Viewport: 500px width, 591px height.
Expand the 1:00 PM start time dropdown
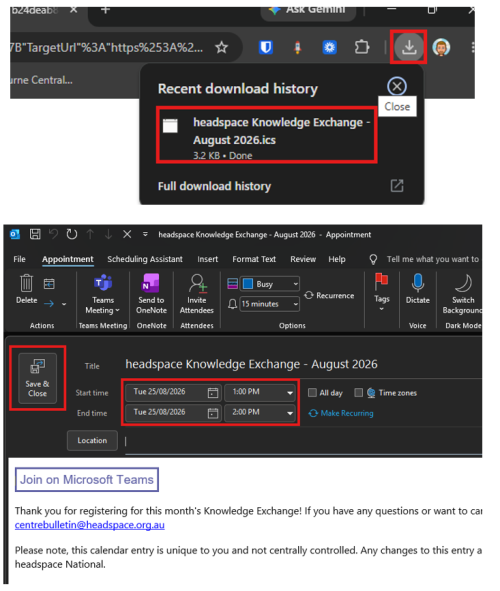pyautogui.click(x=290, y=392)
